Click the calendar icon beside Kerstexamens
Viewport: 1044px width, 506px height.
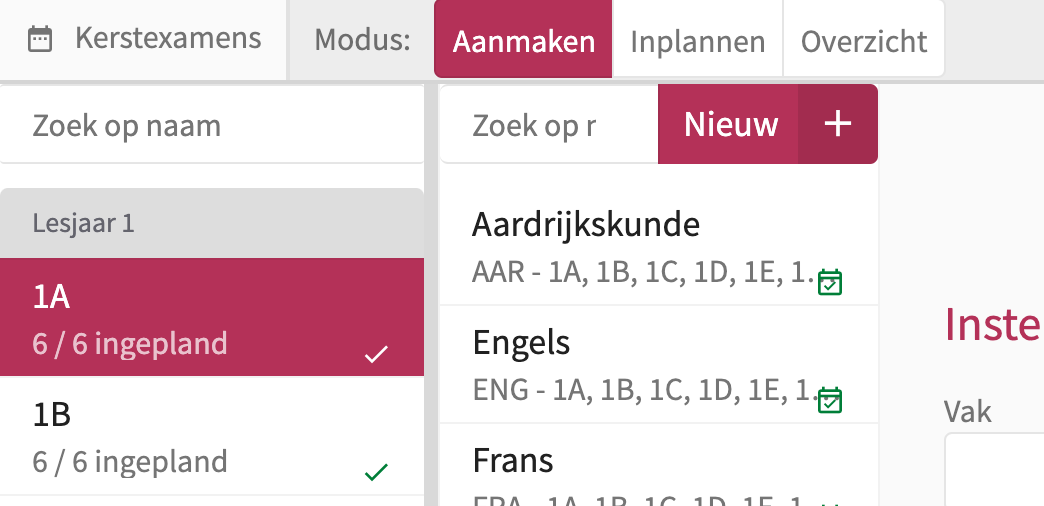40,40
